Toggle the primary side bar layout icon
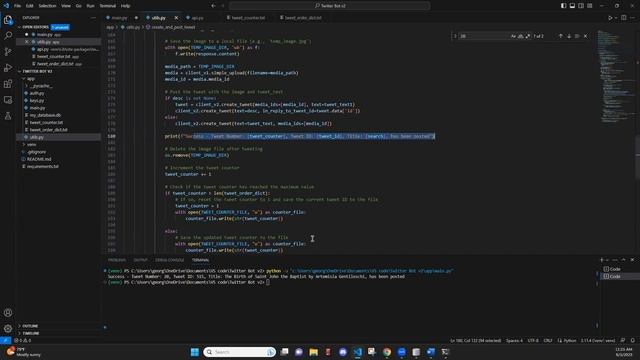Viewport: 640px width, 360px height. (x=563, y=6)
